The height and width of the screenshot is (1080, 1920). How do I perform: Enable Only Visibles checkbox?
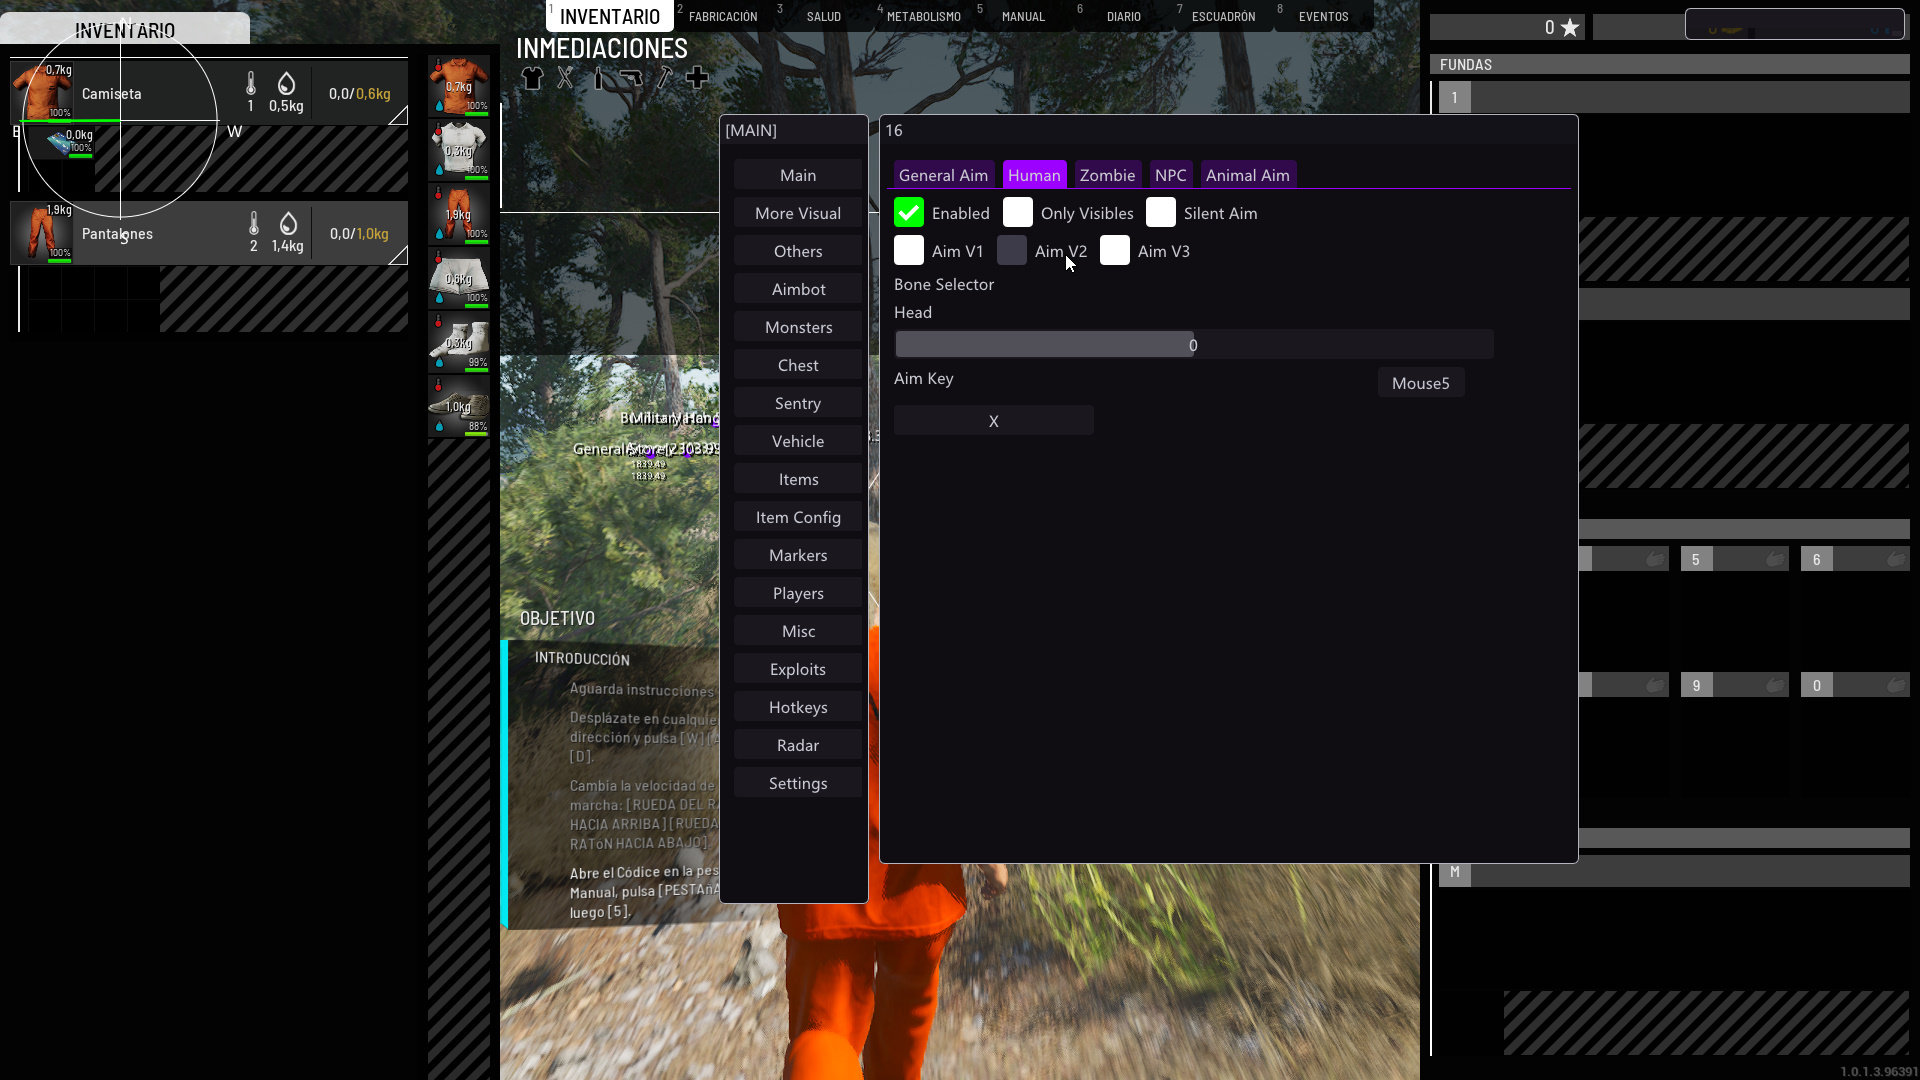pos(1017,213)
